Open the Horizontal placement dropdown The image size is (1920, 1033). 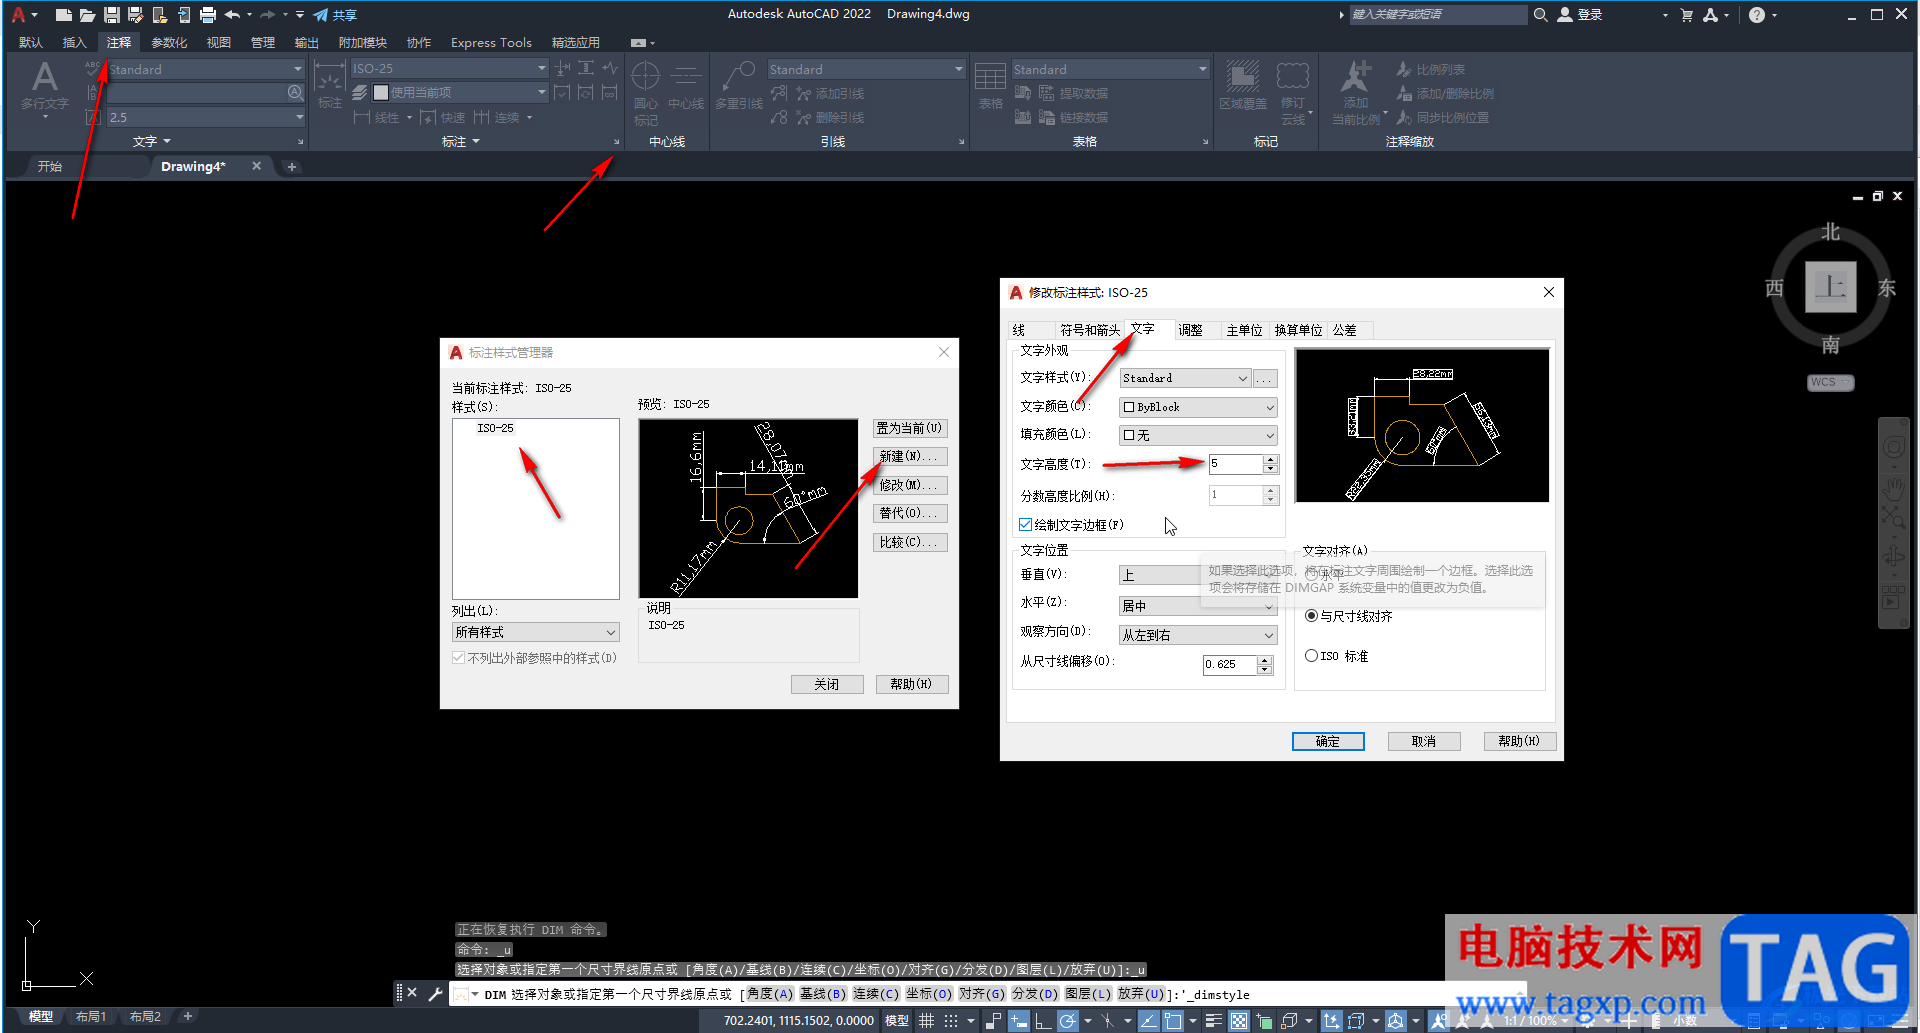(1198, 606)
